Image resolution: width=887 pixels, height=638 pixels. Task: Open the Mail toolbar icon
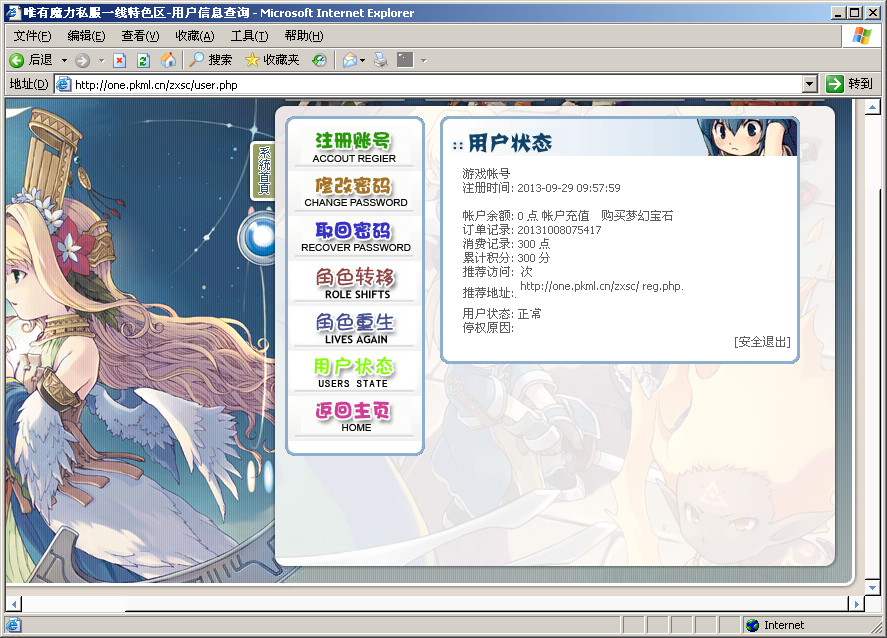point(349,60)
